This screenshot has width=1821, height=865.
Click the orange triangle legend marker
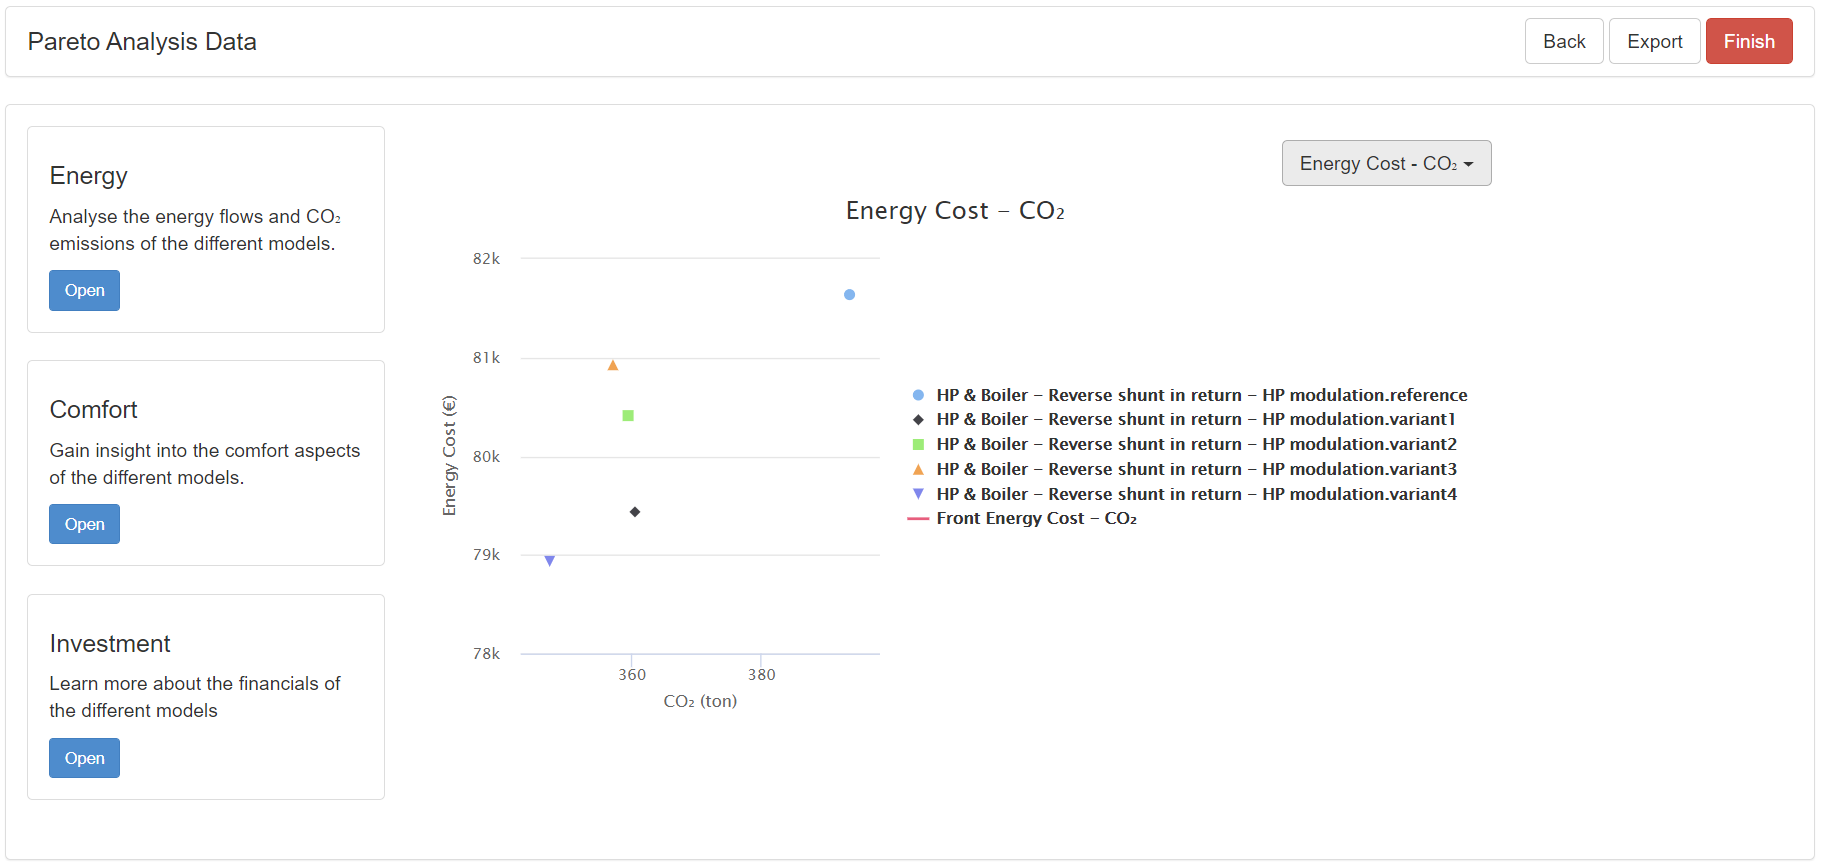(918, 469)
